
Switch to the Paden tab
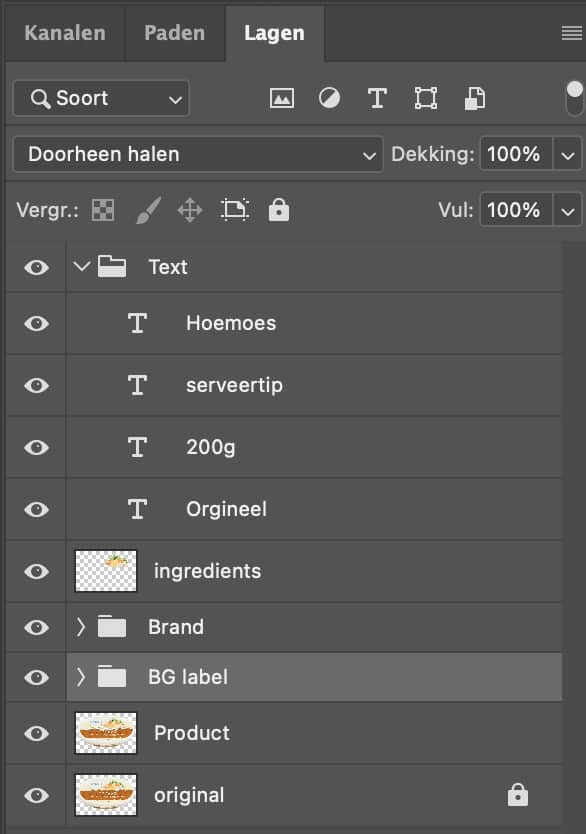click(x=174, y=33)
